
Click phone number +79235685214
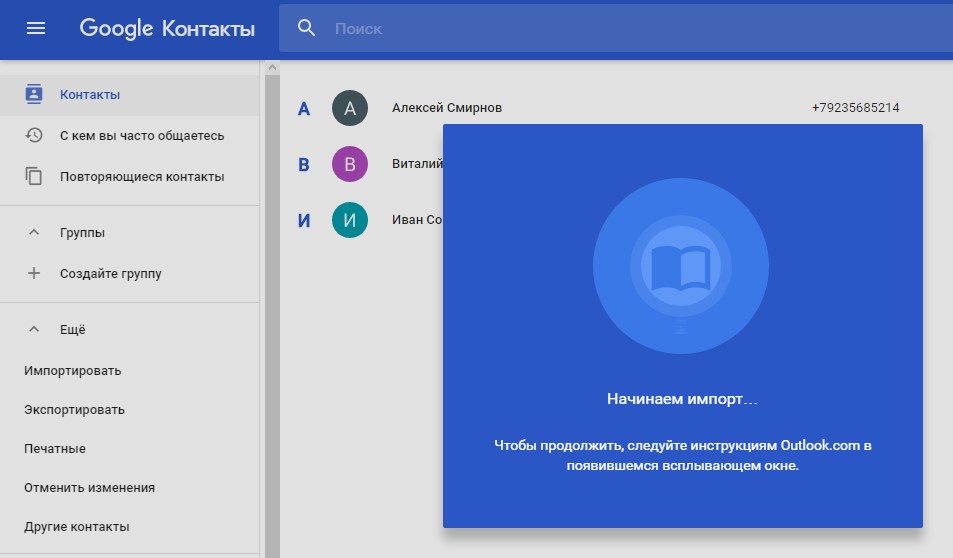[855, 108]
